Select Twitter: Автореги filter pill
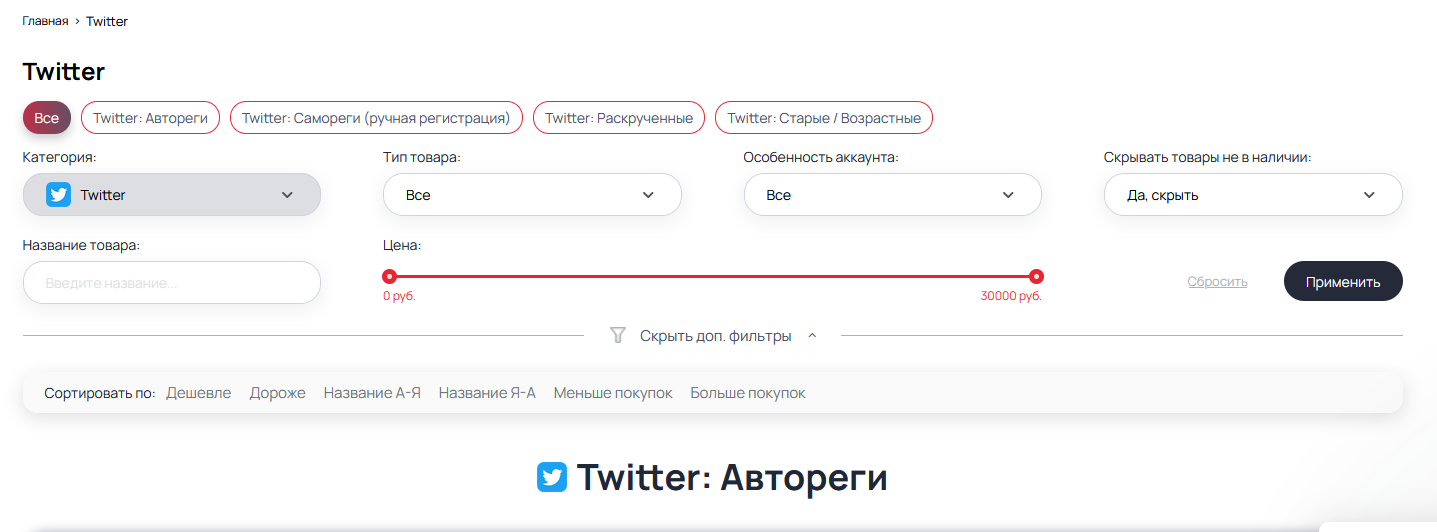 [150, 118]
